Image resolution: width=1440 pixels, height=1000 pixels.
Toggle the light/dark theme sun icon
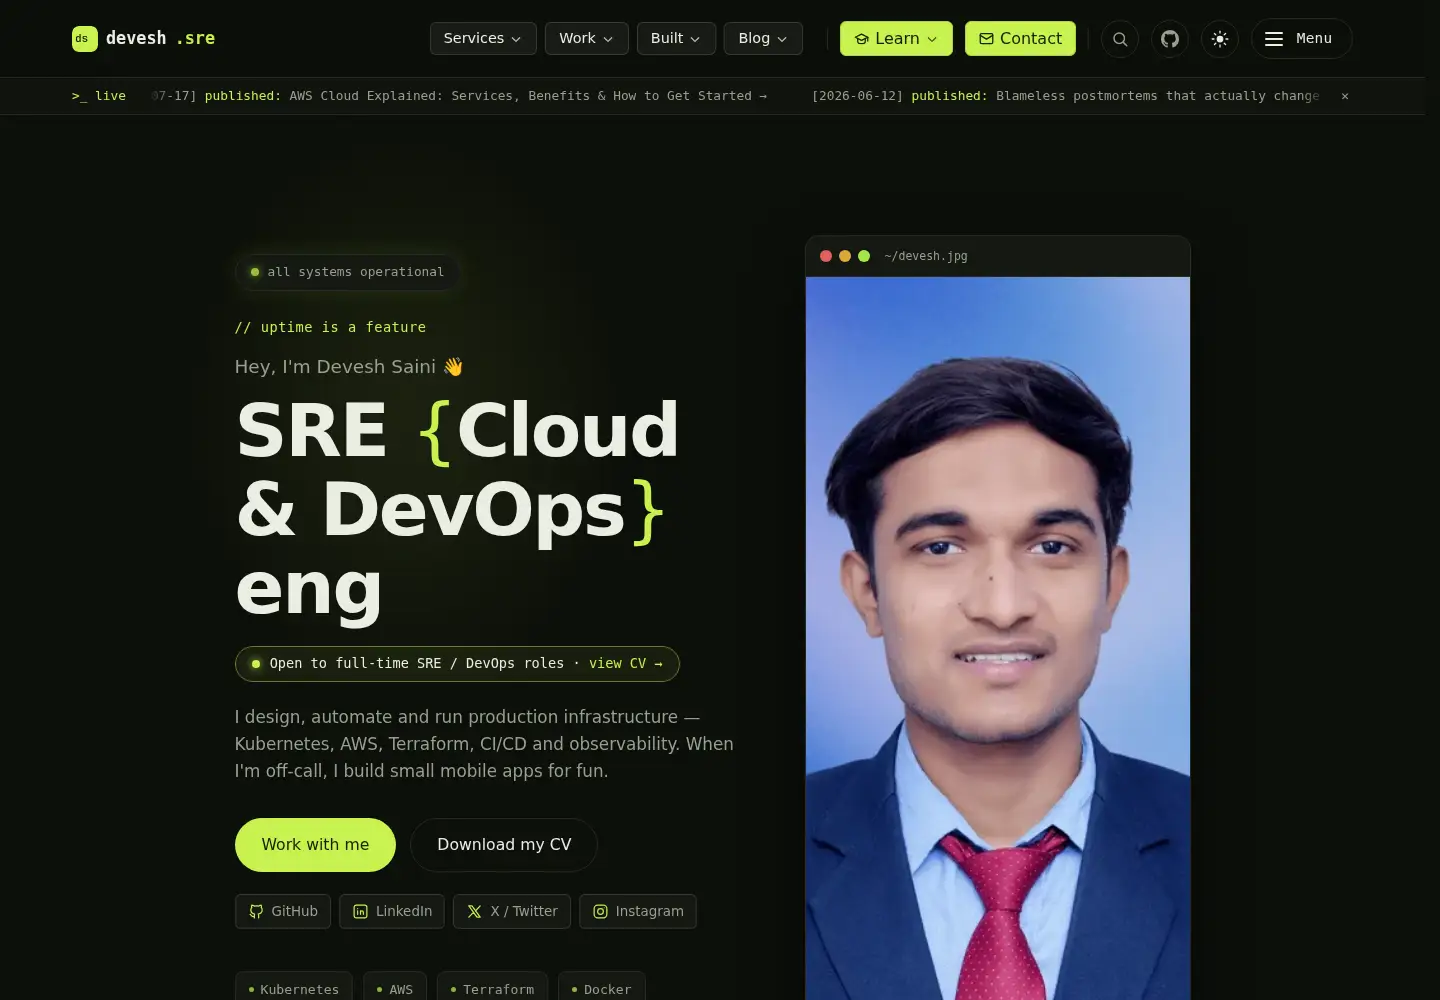[x=1220, y=39]
